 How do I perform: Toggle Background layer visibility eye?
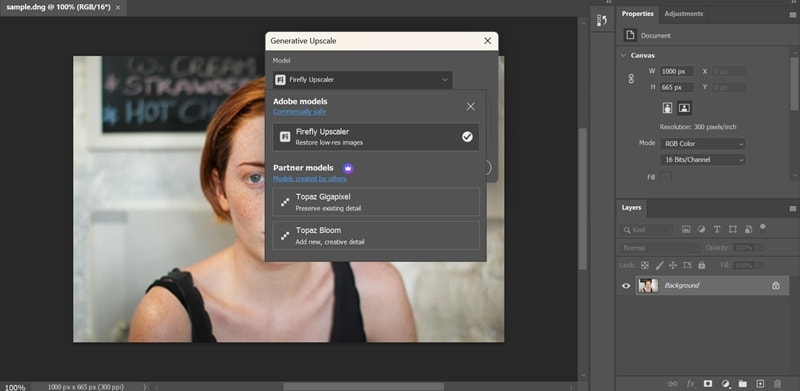626,286
